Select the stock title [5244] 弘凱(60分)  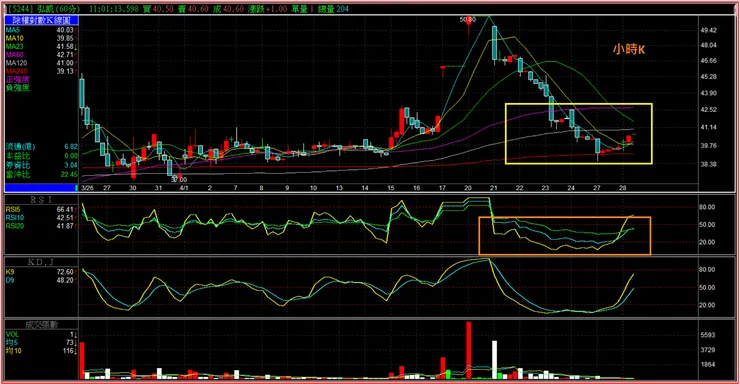pyautogui.click(x=44, y=8)
